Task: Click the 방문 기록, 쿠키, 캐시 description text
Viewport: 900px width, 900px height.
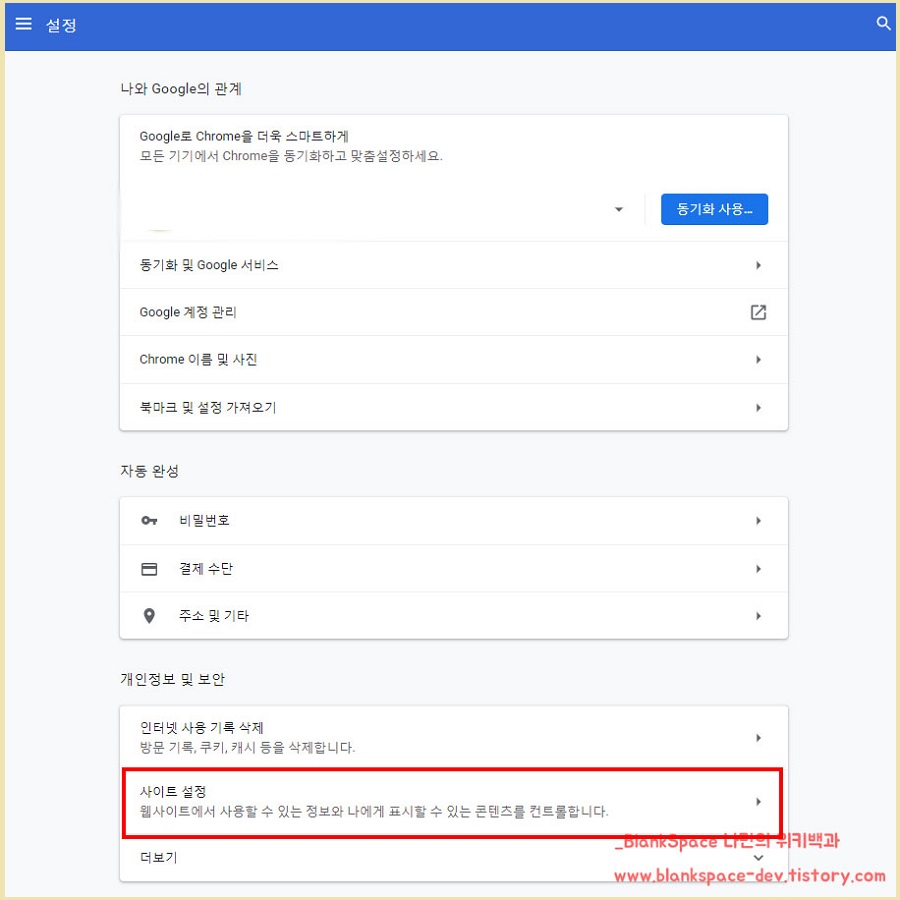Action: coord(247,748)
